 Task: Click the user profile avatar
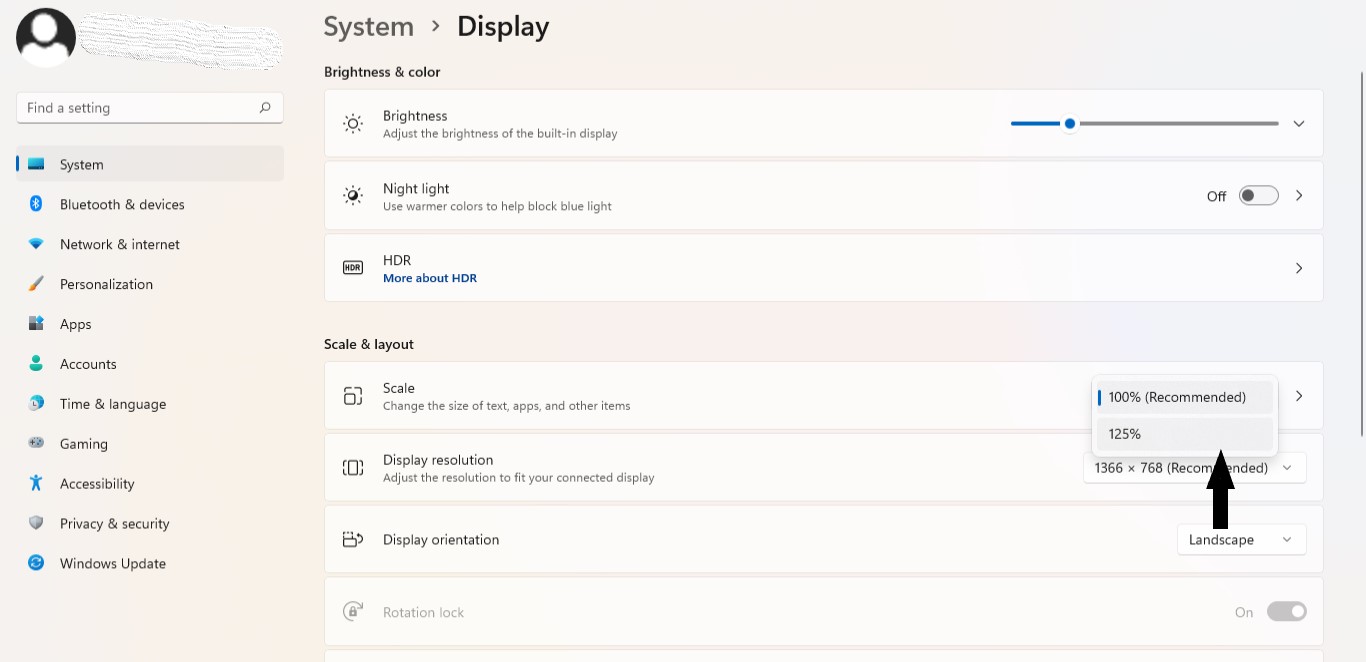point(46,38)
